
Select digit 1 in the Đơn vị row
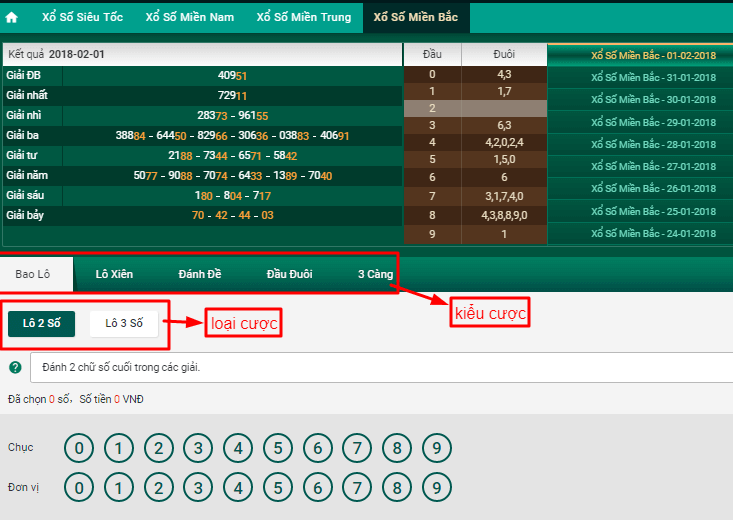tap(119, 488)
